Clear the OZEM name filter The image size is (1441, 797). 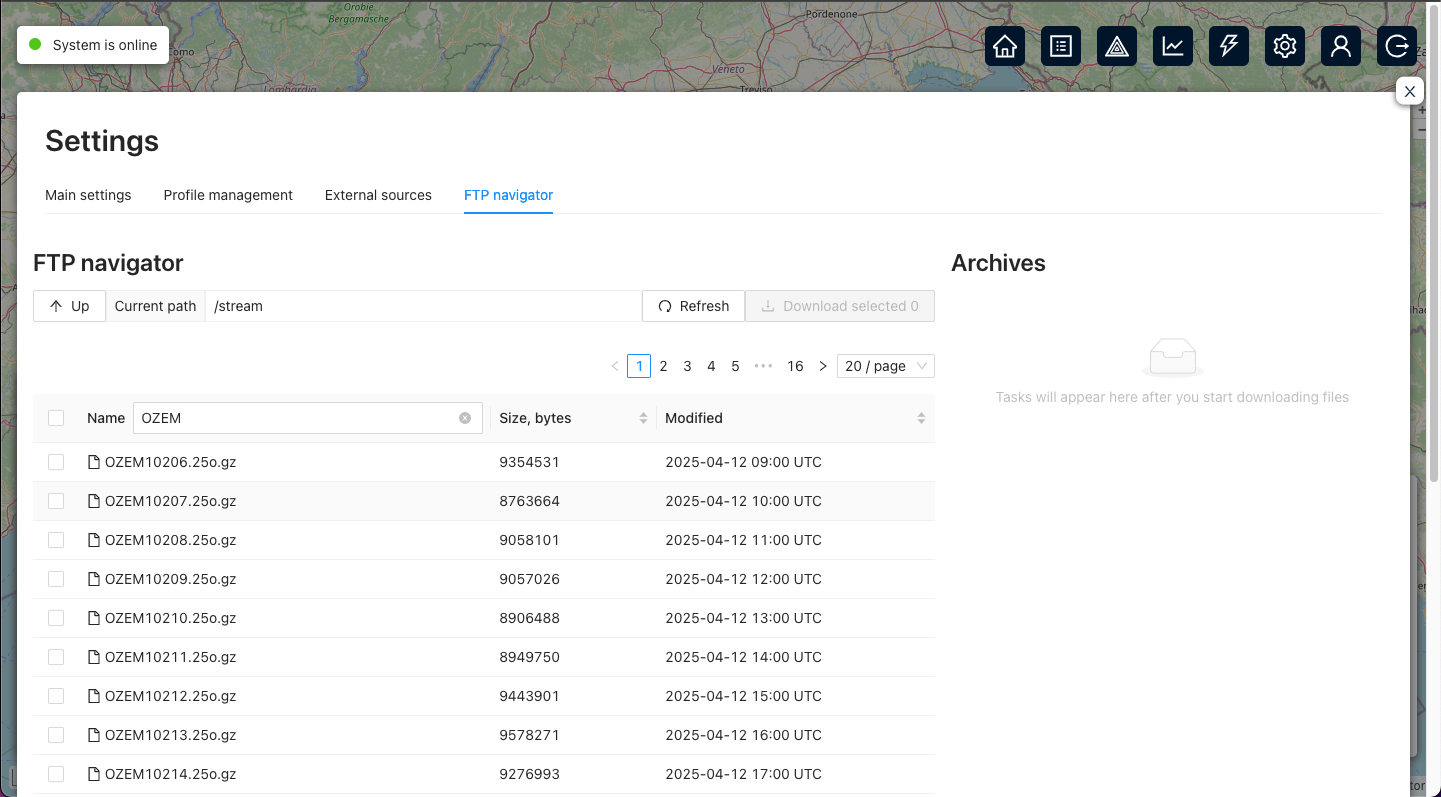pyautogui.click(x=465, y=418)
